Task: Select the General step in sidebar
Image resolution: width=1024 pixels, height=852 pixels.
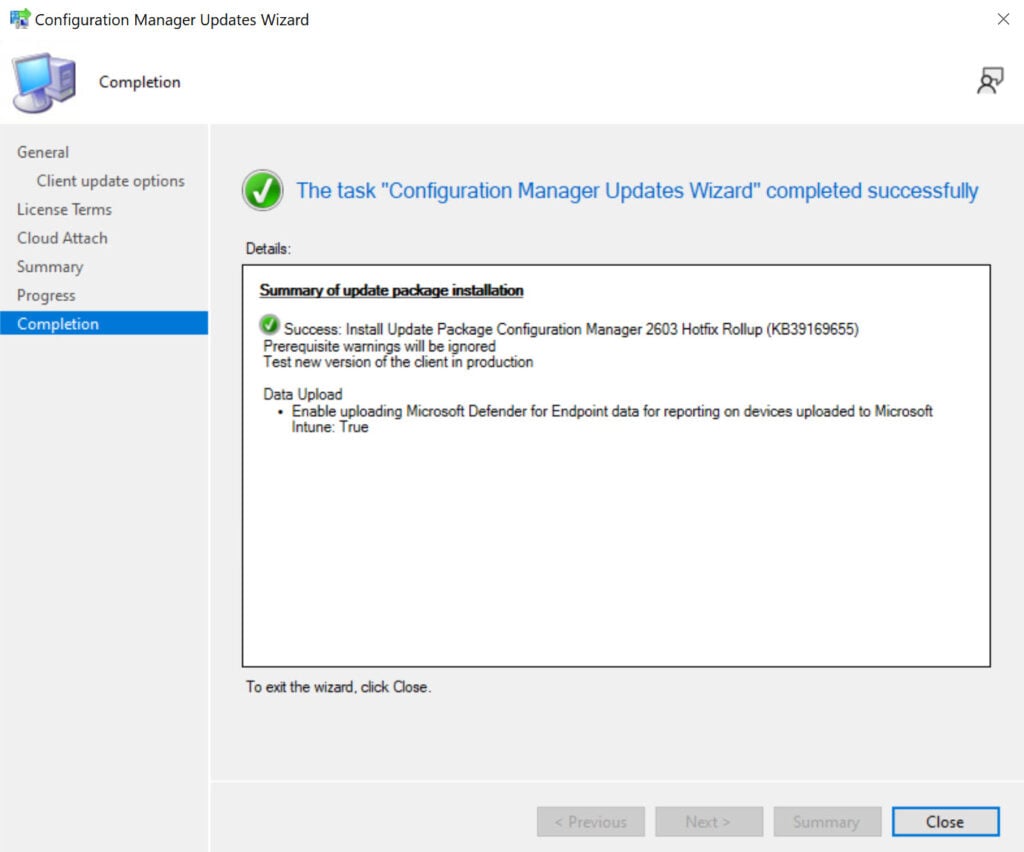Action: point(42,152)
